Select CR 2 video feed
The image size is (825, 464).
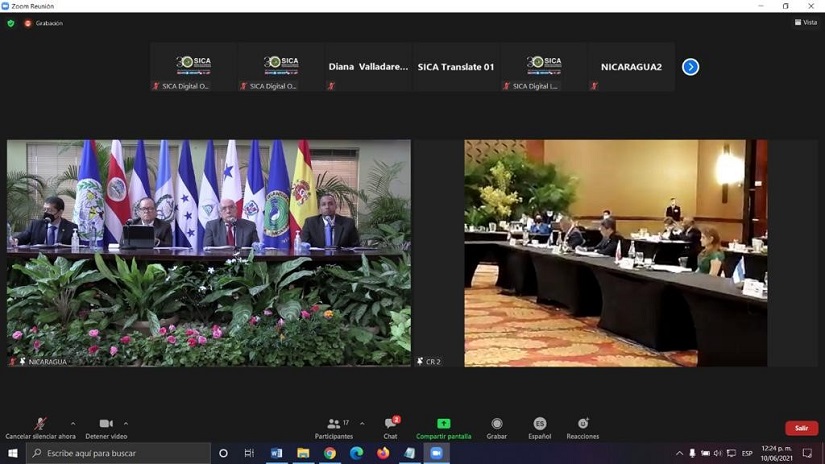coord(616,253)
